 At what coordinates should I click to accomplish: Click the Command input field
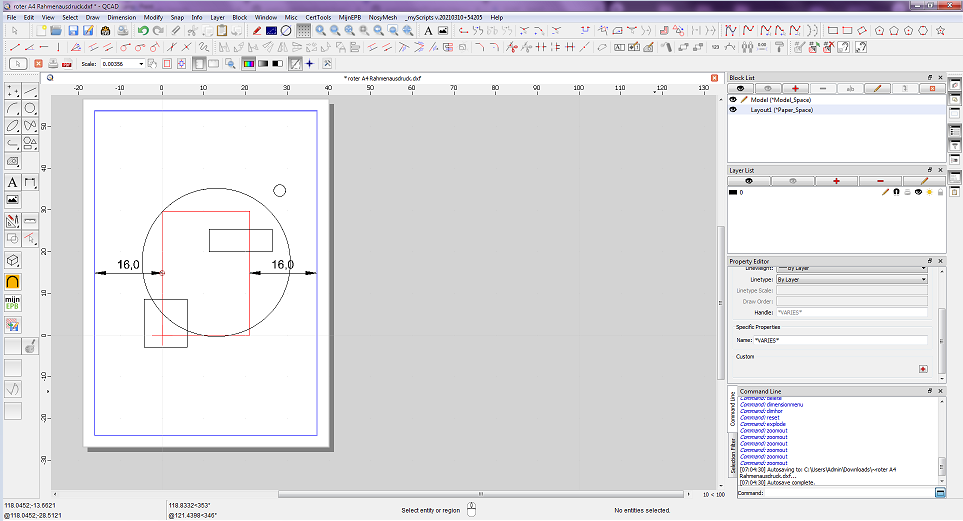pos(849,493)
